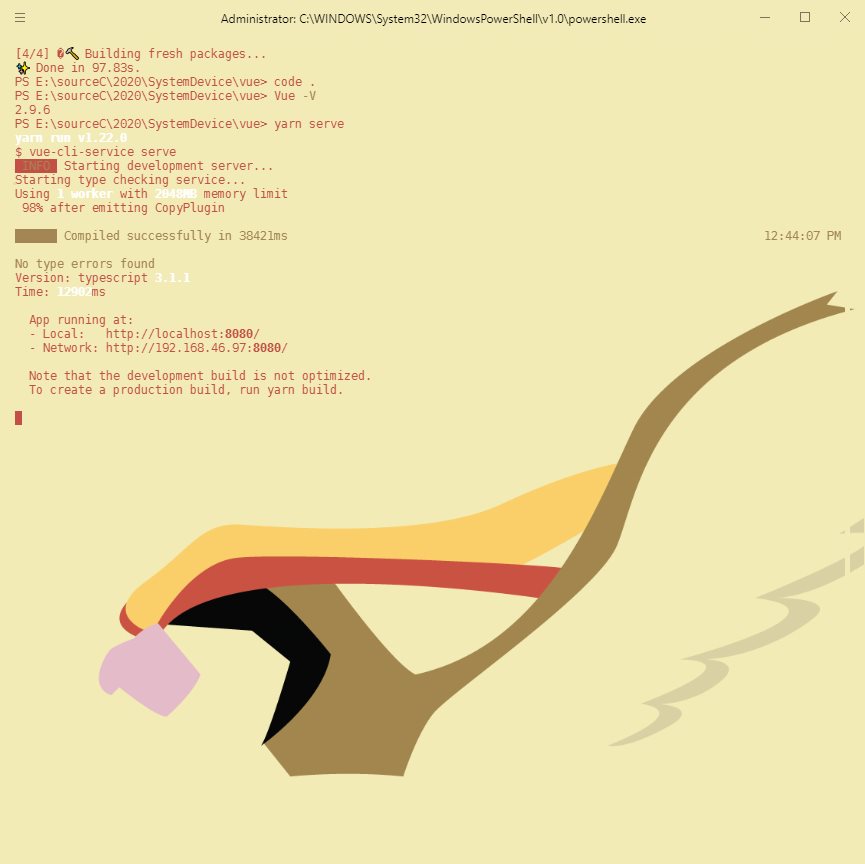Click 'App running at:' text

81,320
